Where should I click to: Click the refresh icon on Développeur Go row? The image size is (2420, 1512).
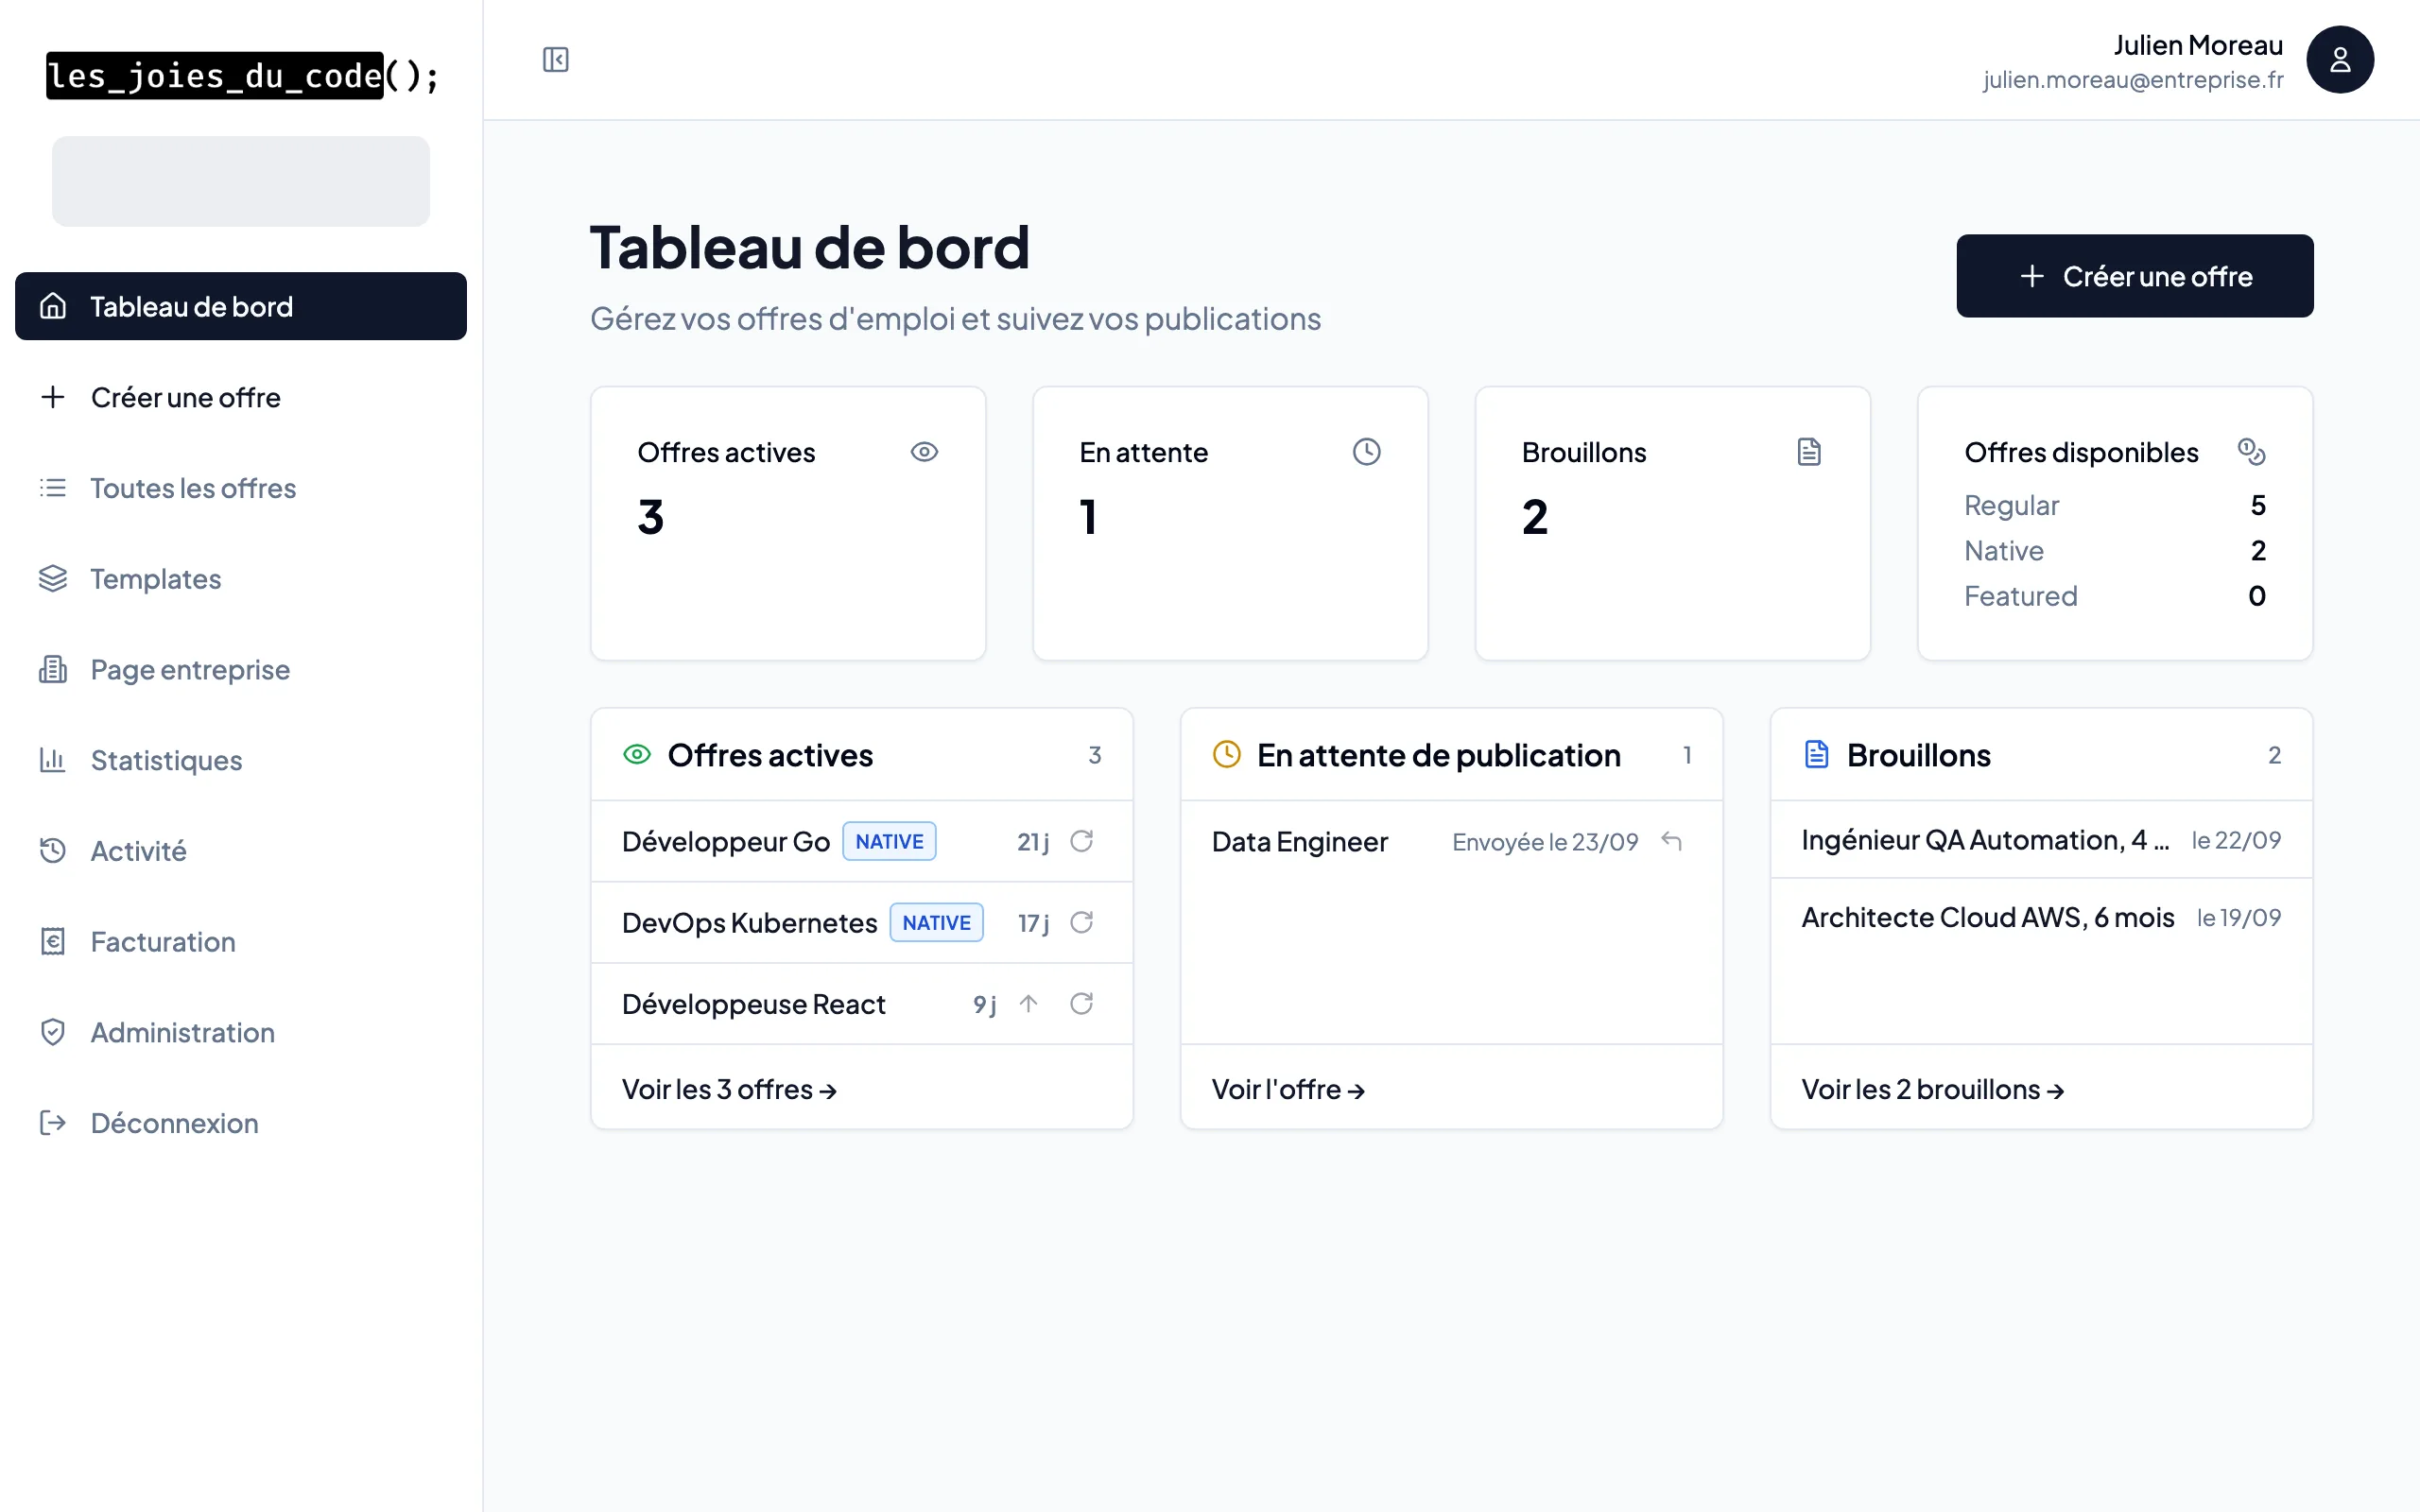coord(1081,841)
